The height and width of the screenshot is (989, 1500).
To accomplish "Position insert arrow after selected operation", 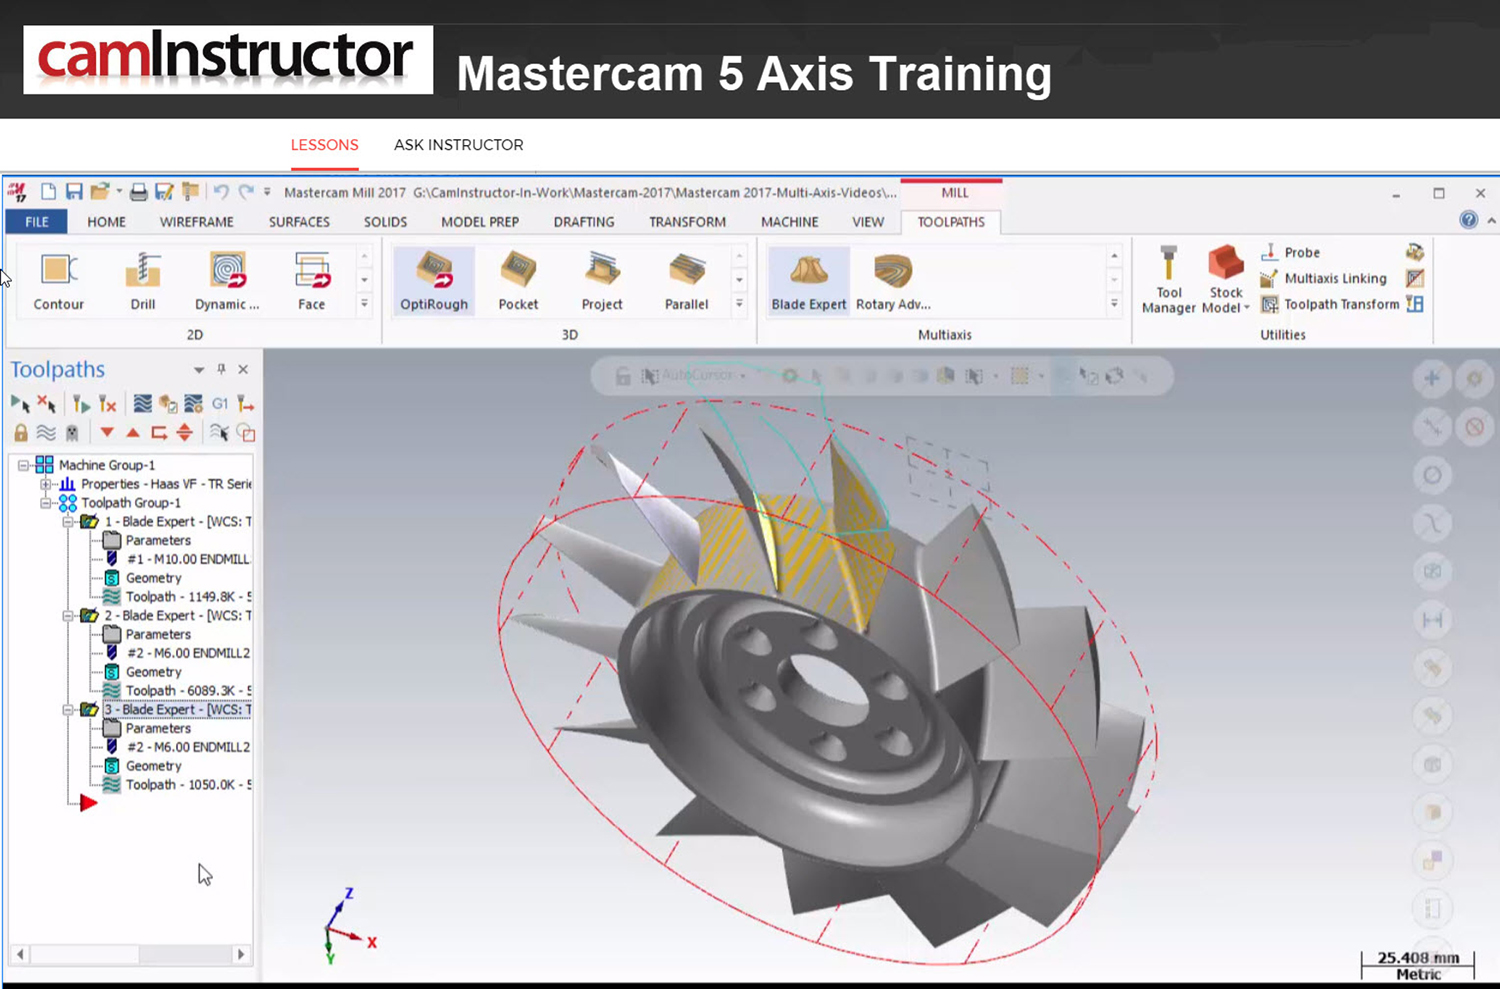I will click(159, 433).
